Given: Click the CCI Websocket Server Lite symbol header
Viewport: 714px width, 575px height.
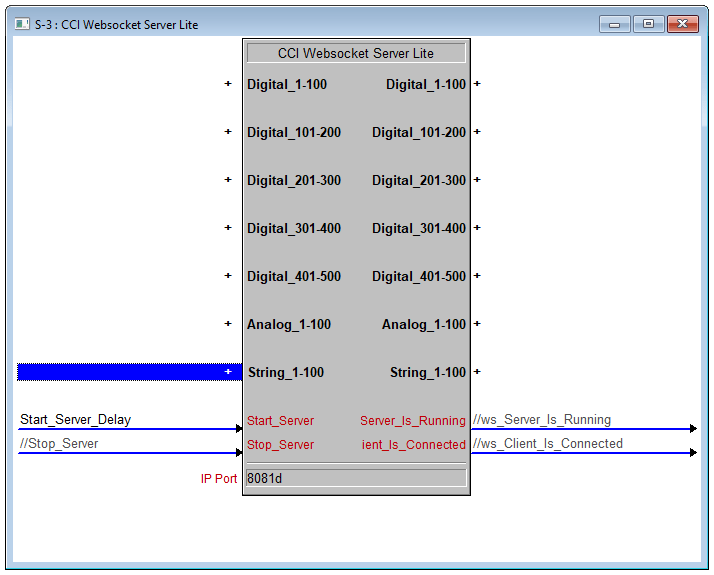Looking at the screenshot, I should (355, 53).
